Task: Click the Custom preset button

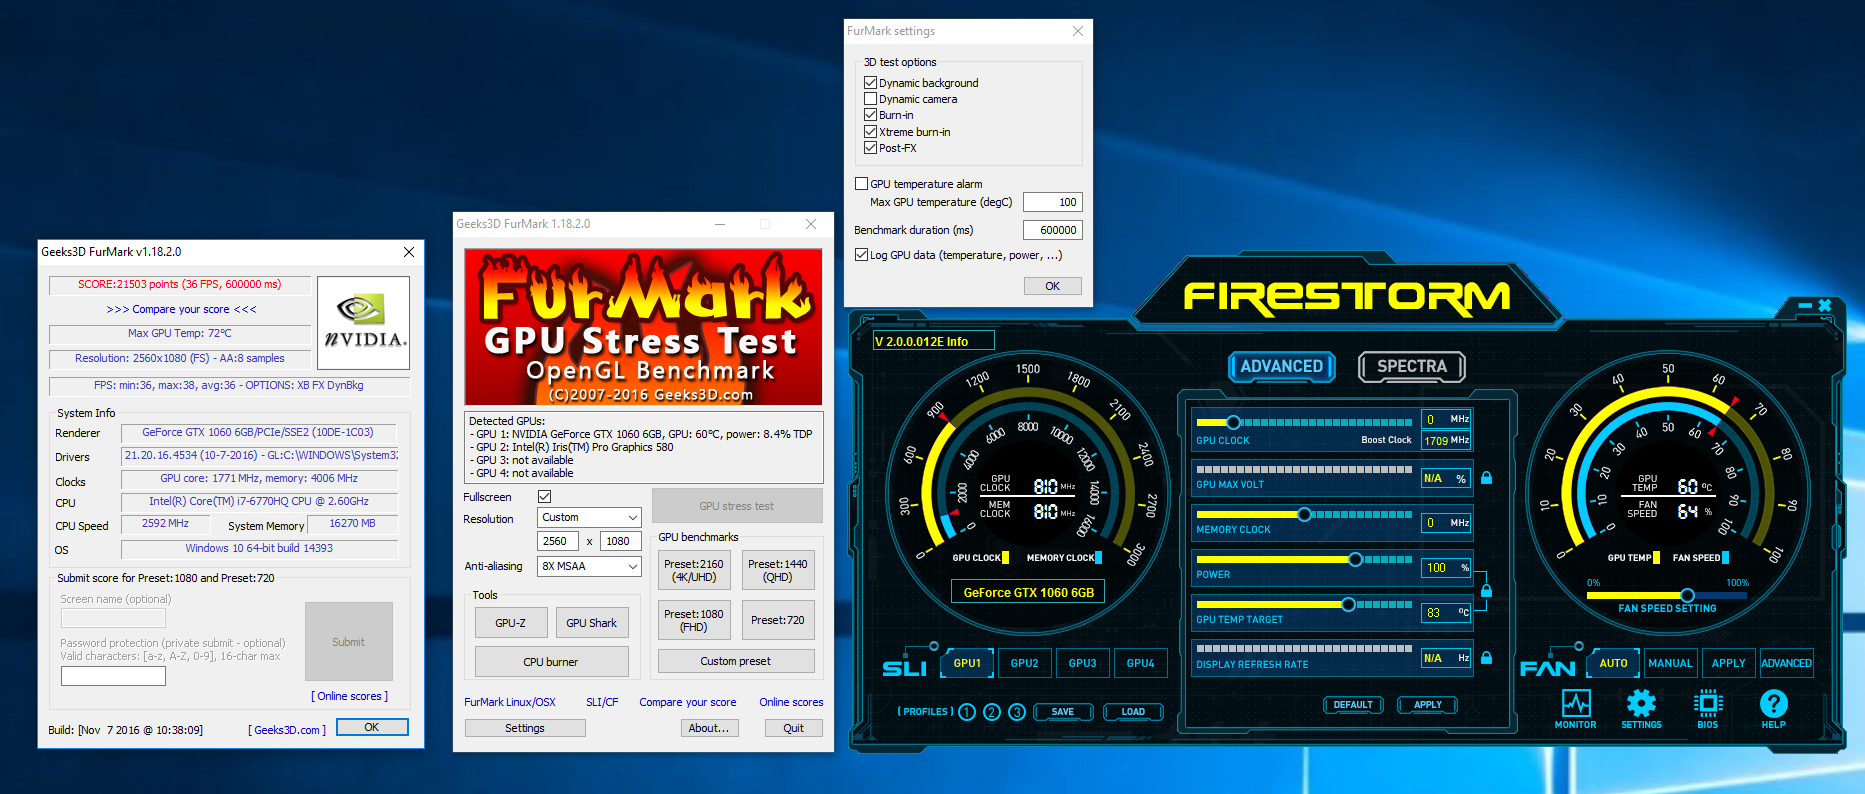Action: pyautogui.click(x=736, y=661)
